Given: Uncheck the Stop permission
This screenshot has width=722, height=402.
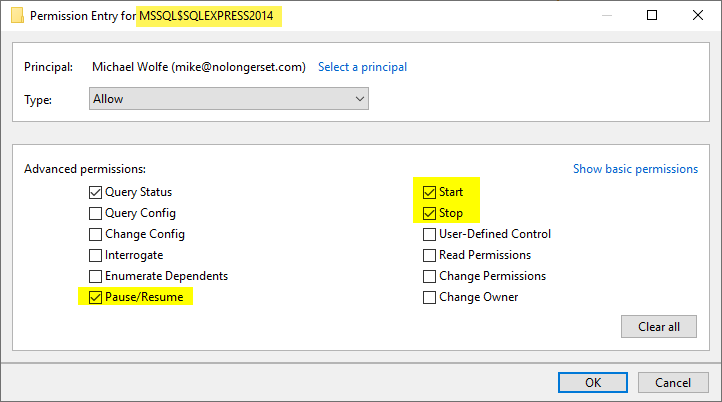Looking at the screenshot, I should pos(429,213).
